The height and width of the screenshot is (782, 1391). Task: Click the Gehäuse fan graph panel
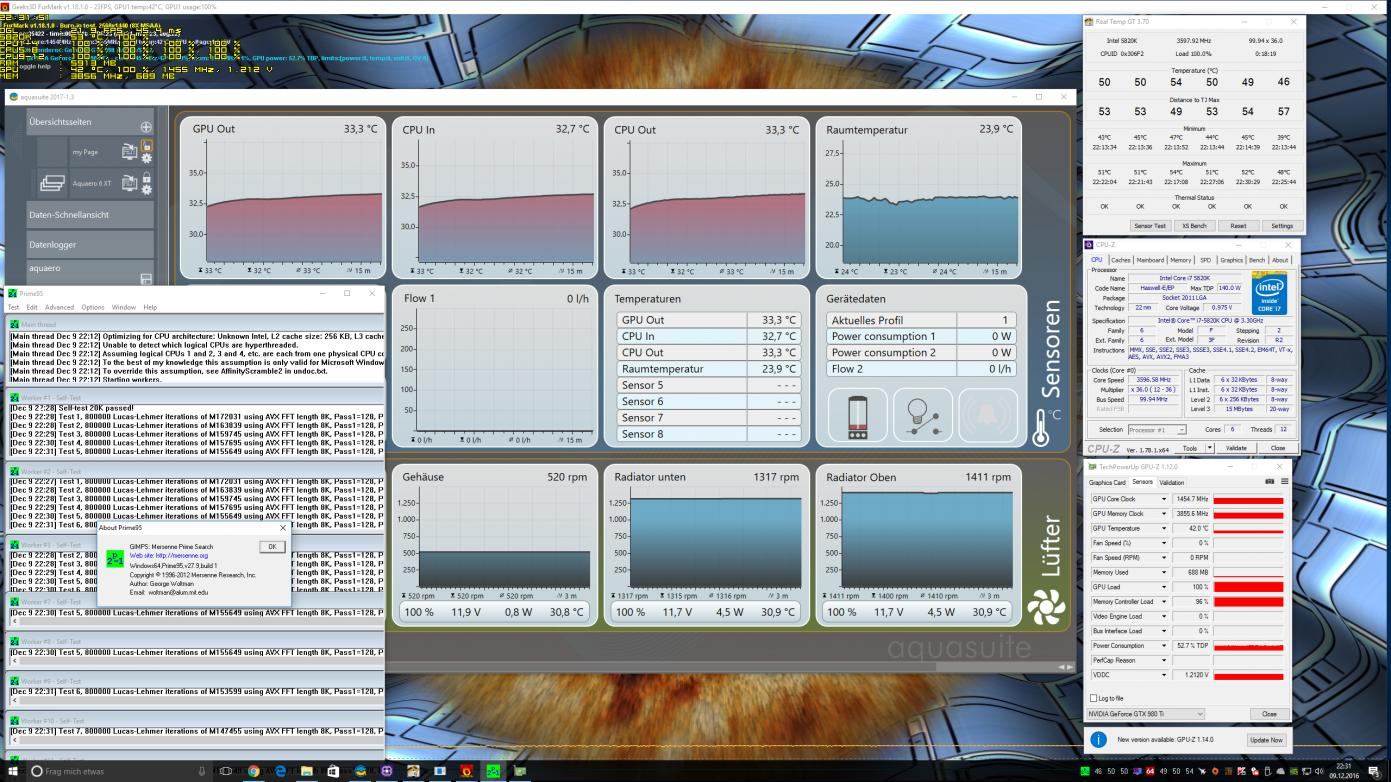[x=495, y=544]
